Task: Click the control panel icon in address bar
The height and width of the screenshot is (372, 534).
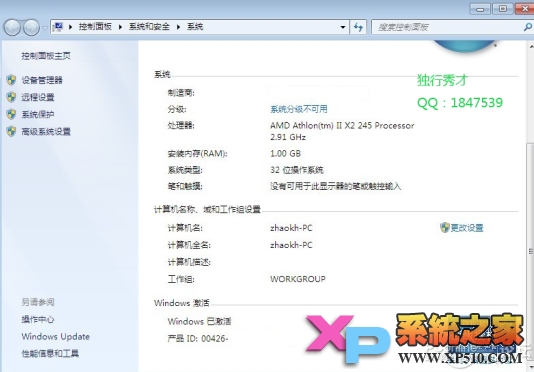Action: [59, 27]
